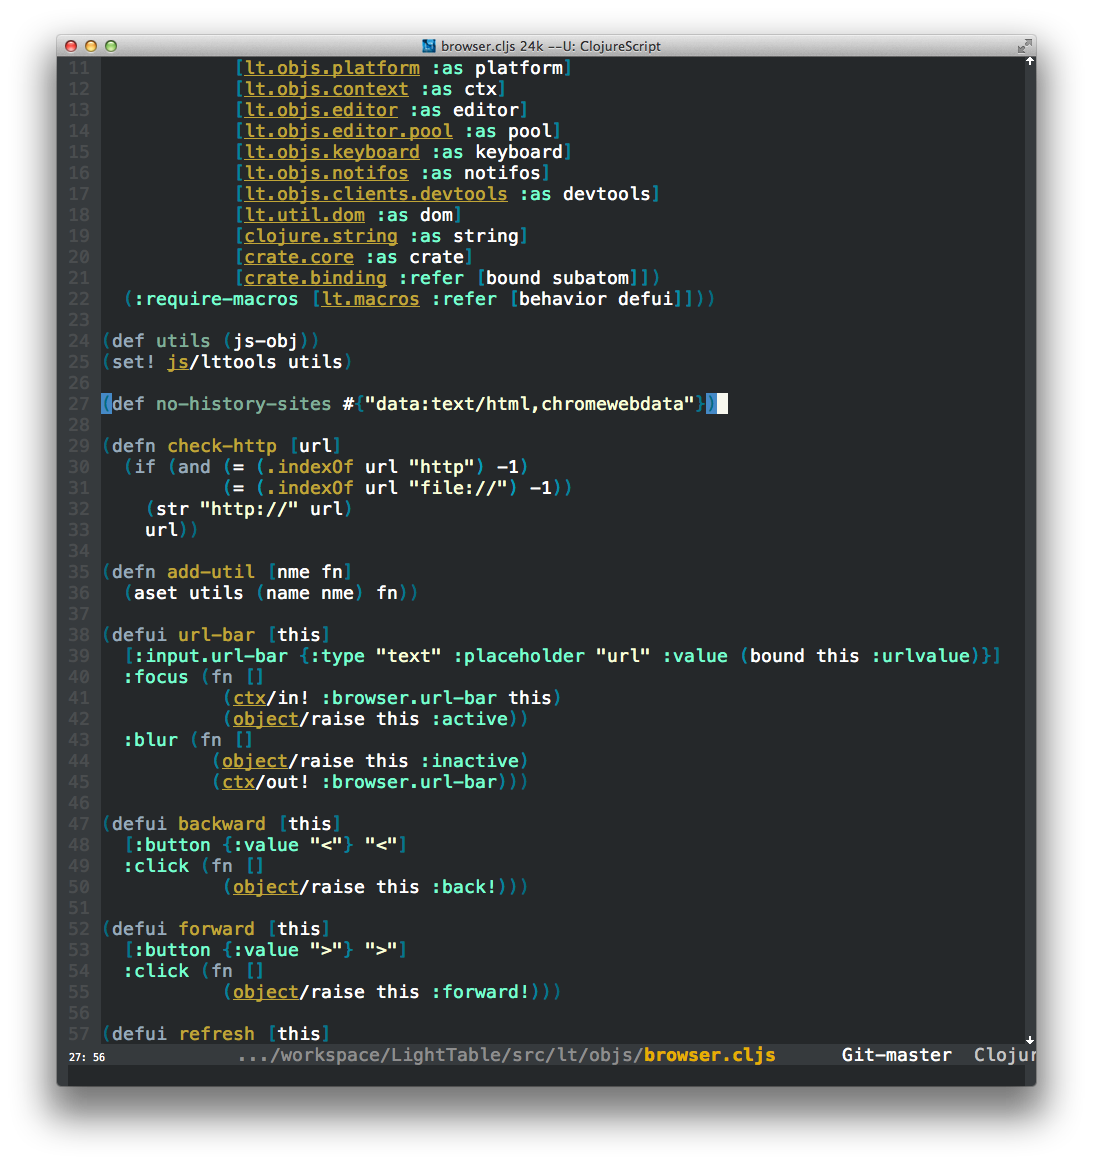Click the scroll up arrow on the scrollbar
The height and width of the screenshot is (1165, 1093).
1030,62
